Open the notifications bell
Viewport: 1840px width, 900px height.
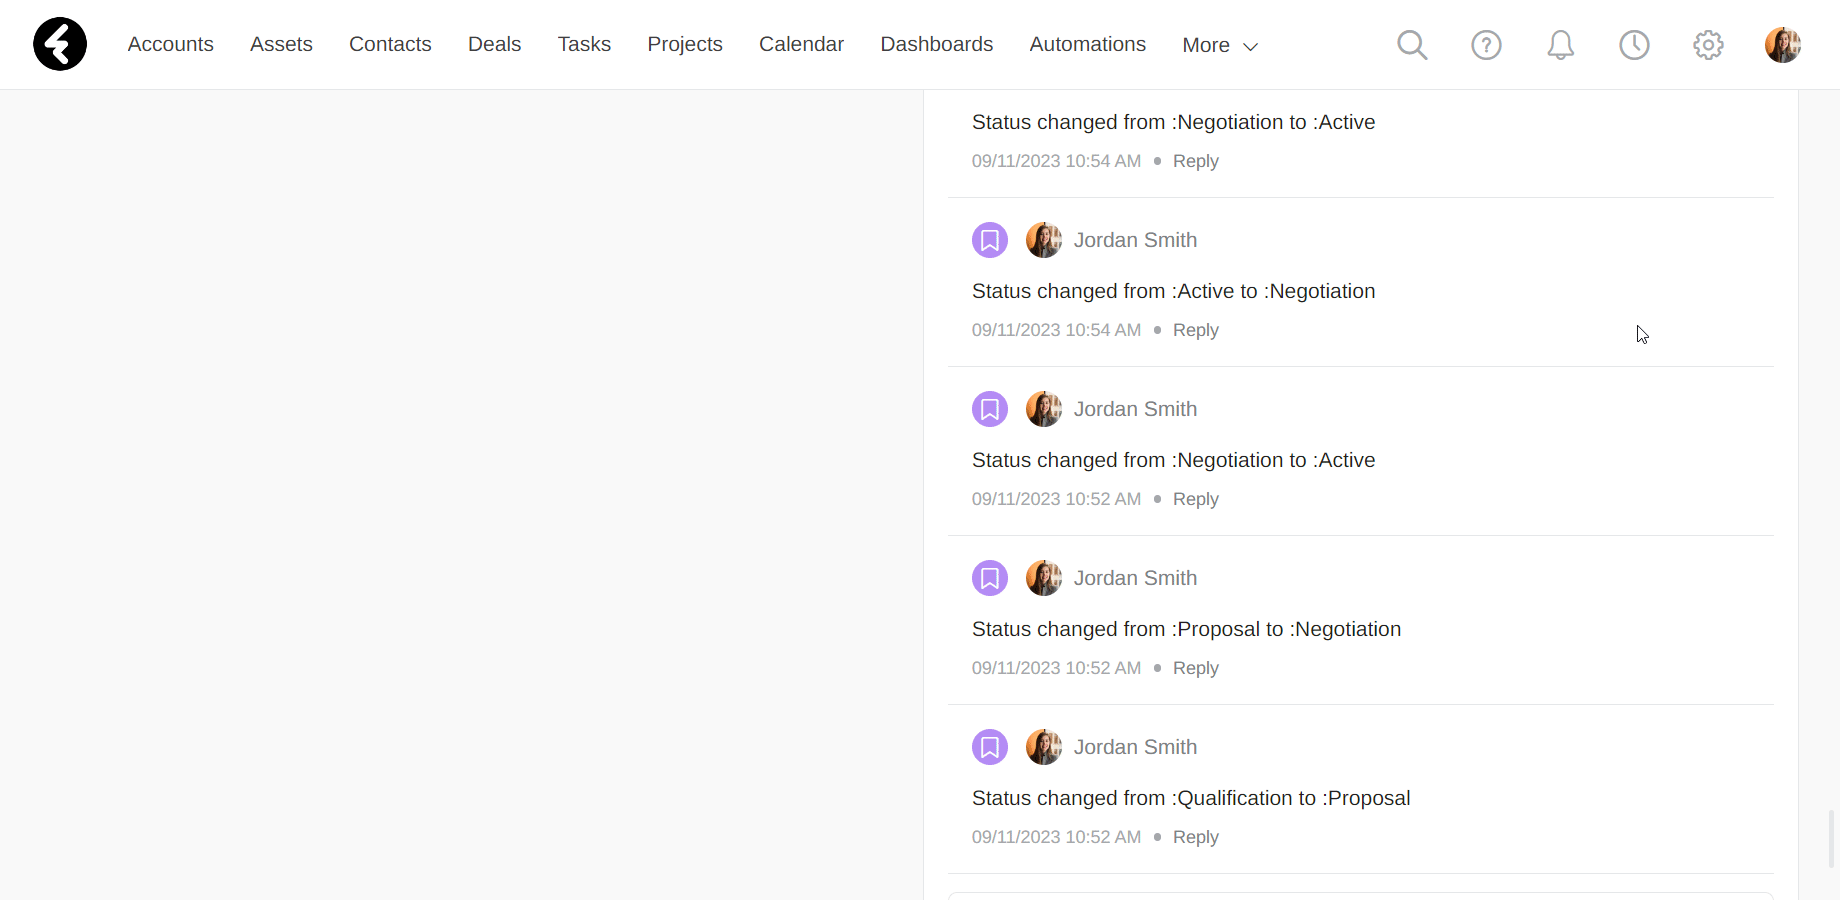click(x=1560, y=45)
